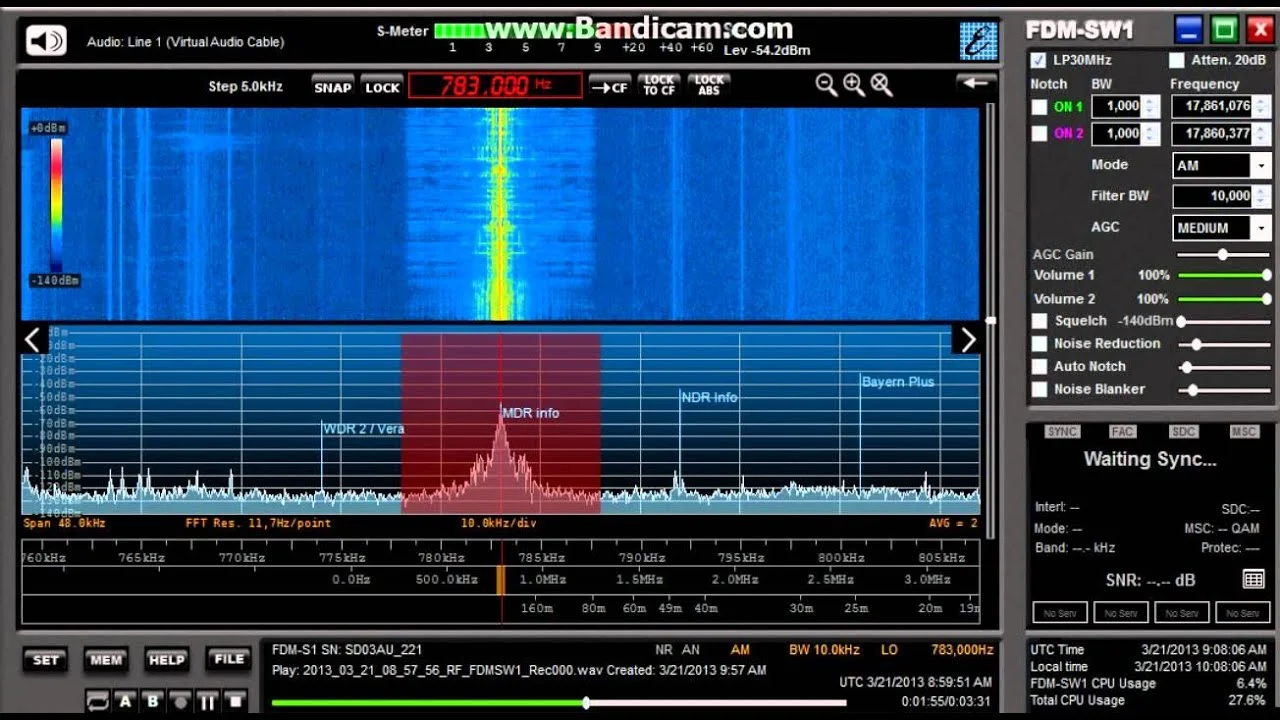Enable Notch ON 1 checkbox

[1040, 107]
